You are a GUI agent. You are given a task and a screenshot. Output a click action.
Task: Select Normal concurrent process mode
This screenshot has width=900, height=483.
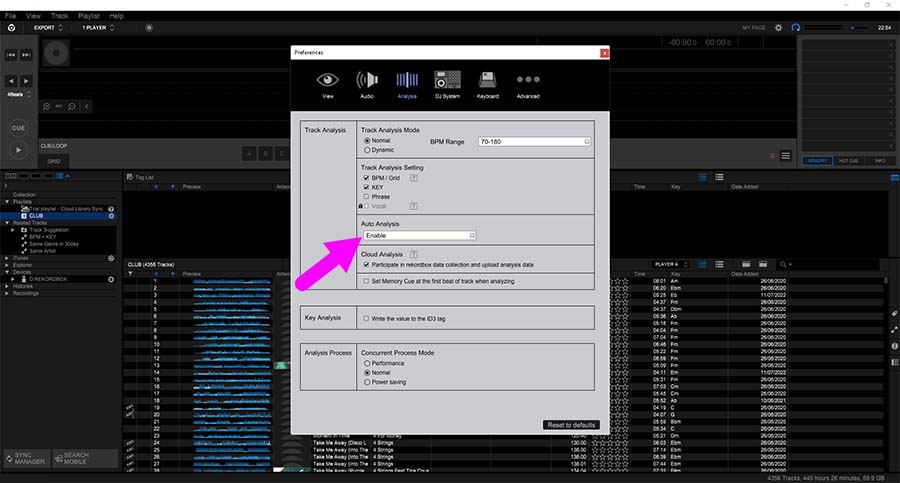coord(367,373)
